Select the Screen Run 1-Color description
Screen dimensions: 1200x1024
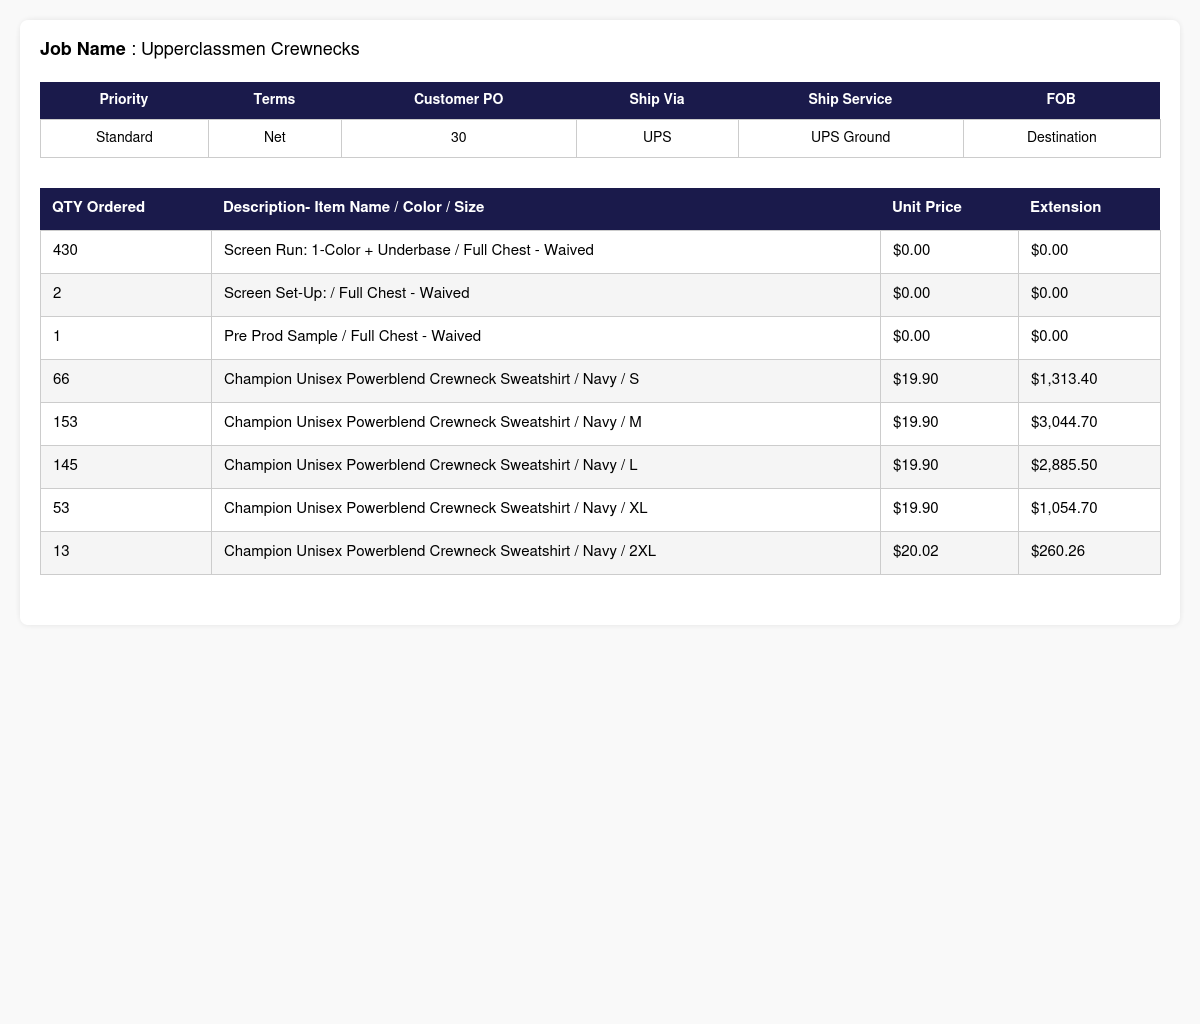(546, 251)
